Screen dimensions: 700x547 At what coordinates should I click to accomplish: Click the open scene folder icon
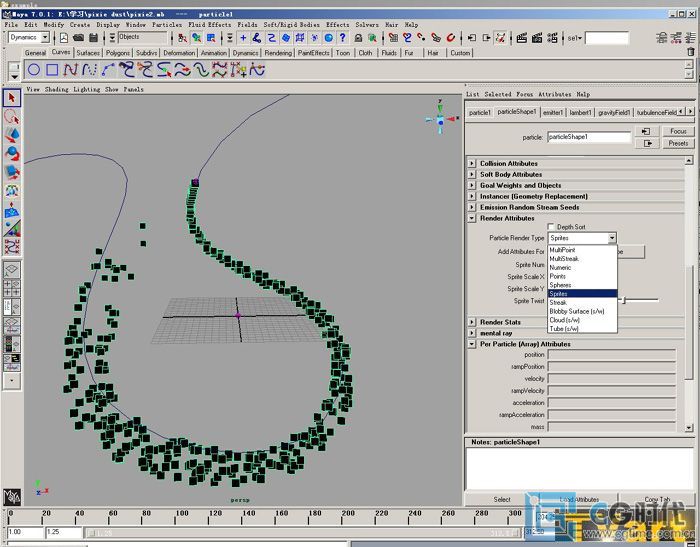click(x=79, y=38)
